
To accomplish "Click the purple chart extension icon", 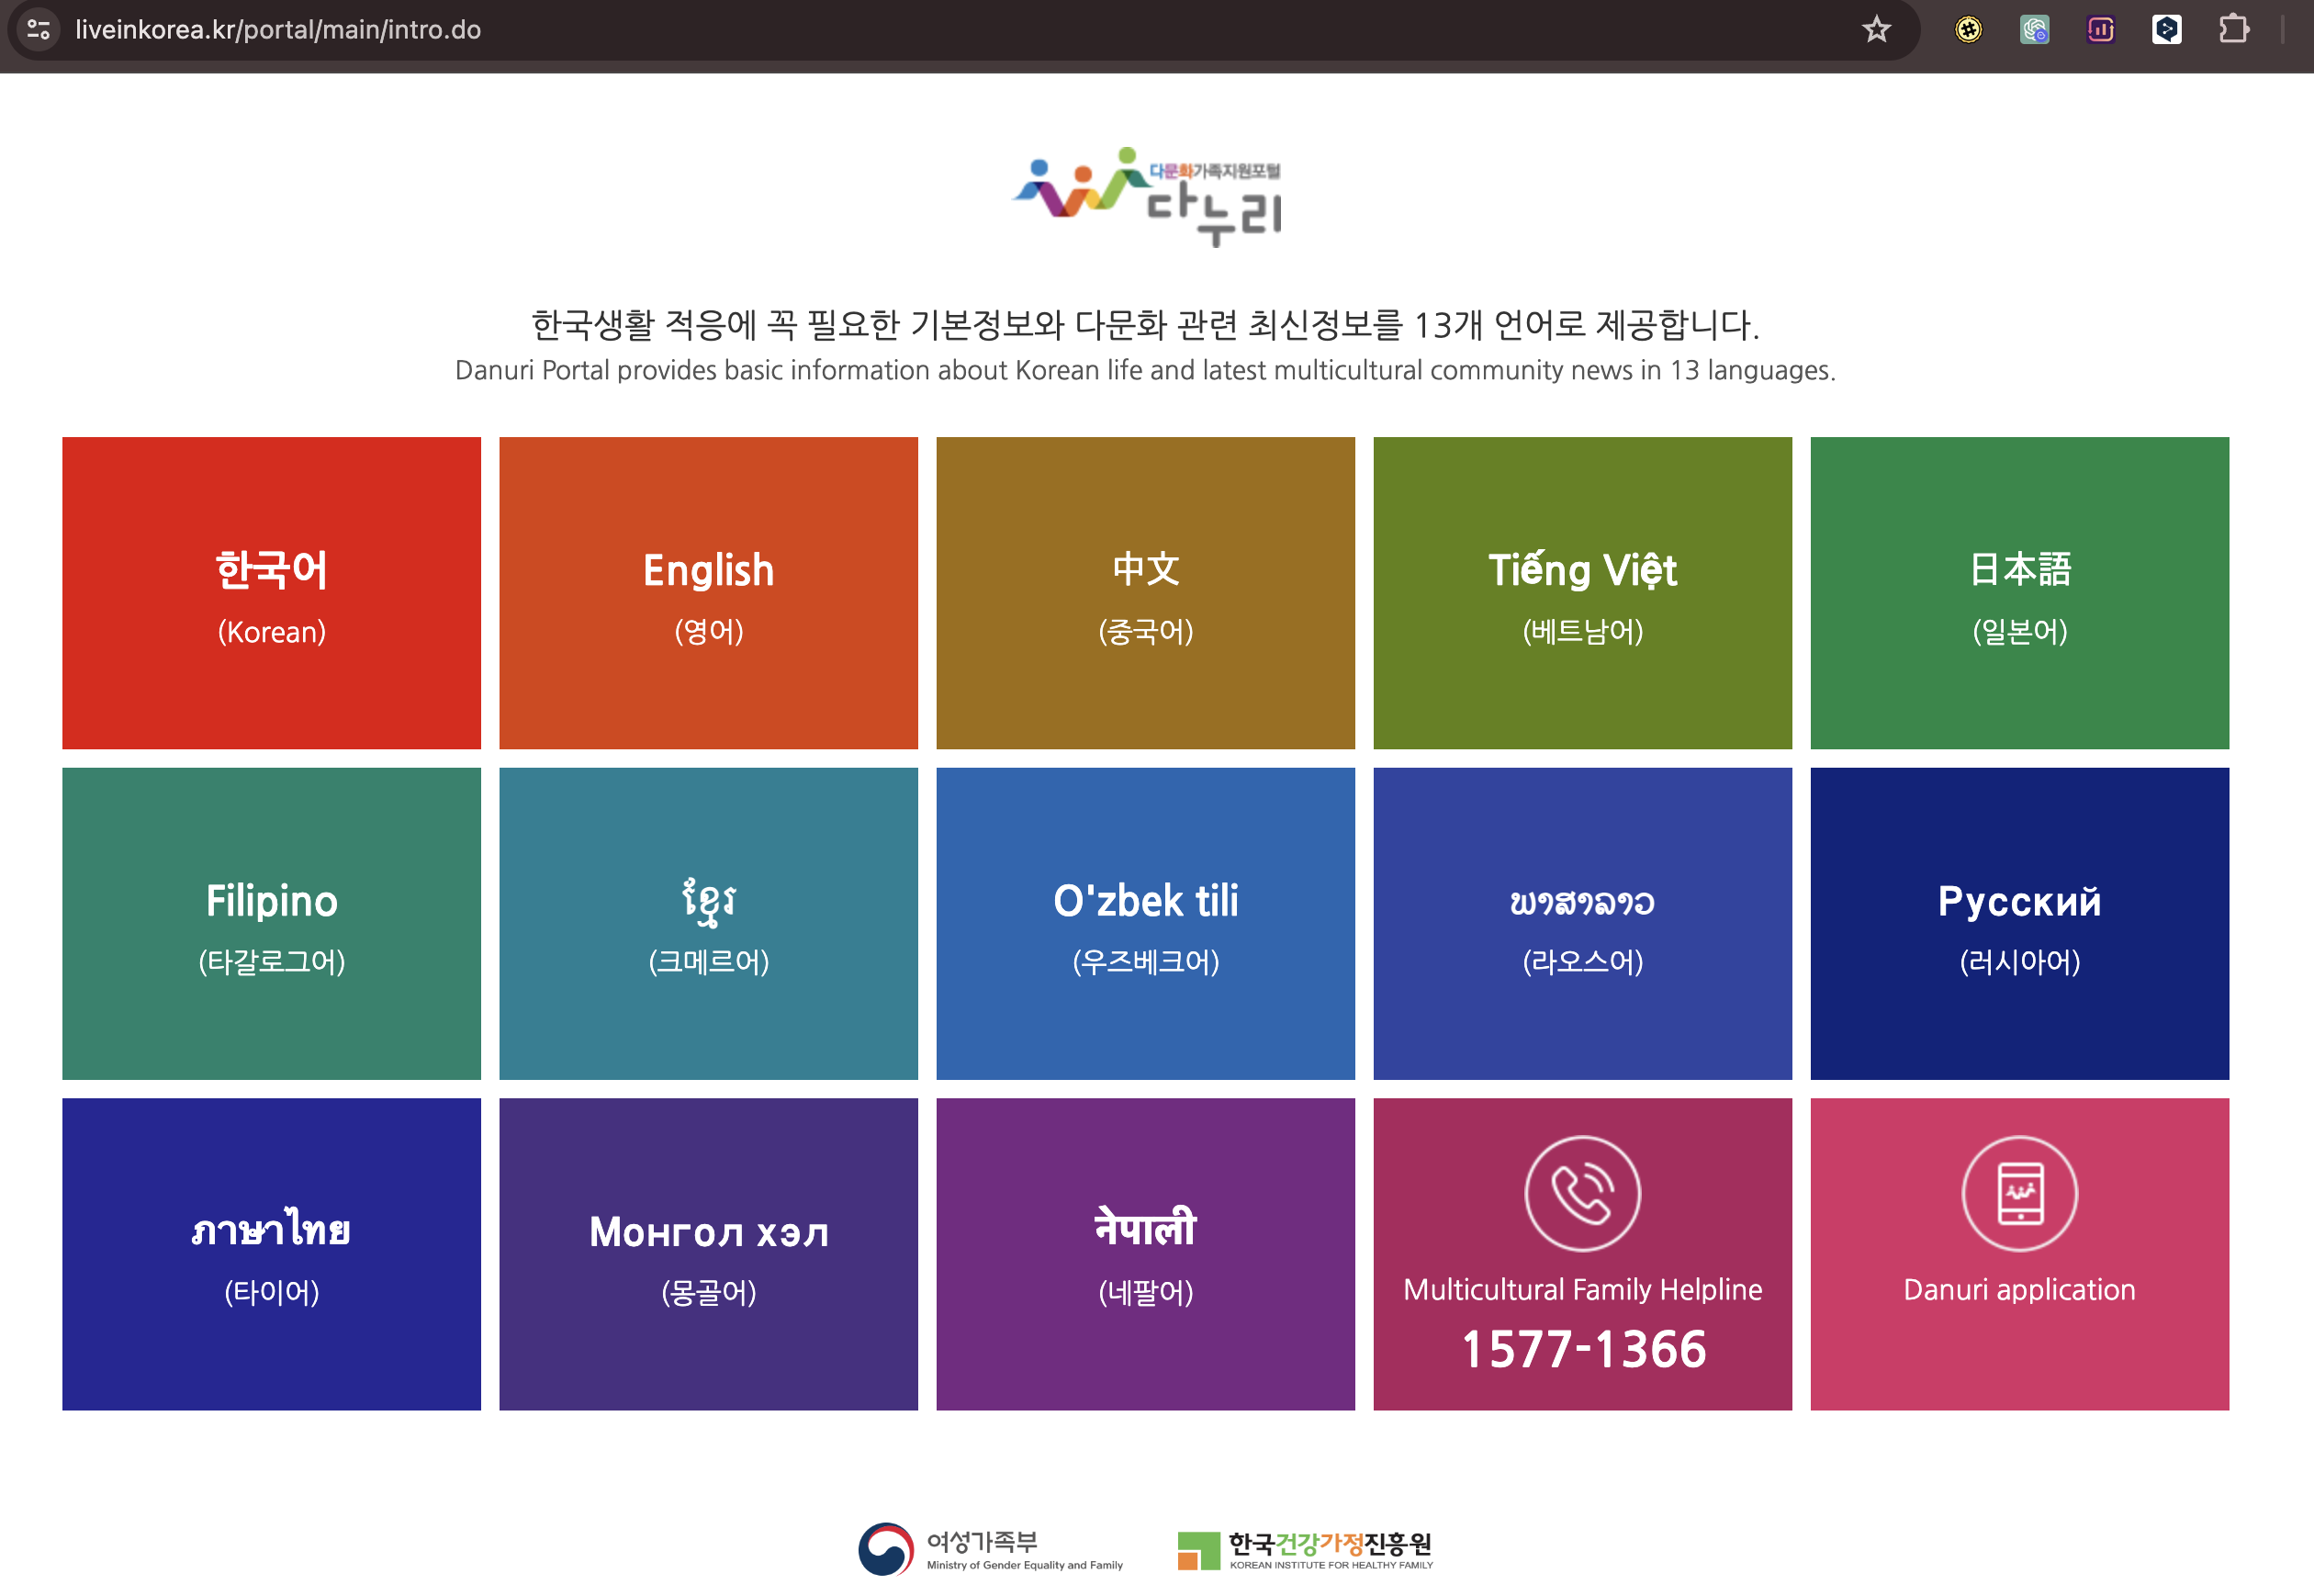I will (2100, 30).
